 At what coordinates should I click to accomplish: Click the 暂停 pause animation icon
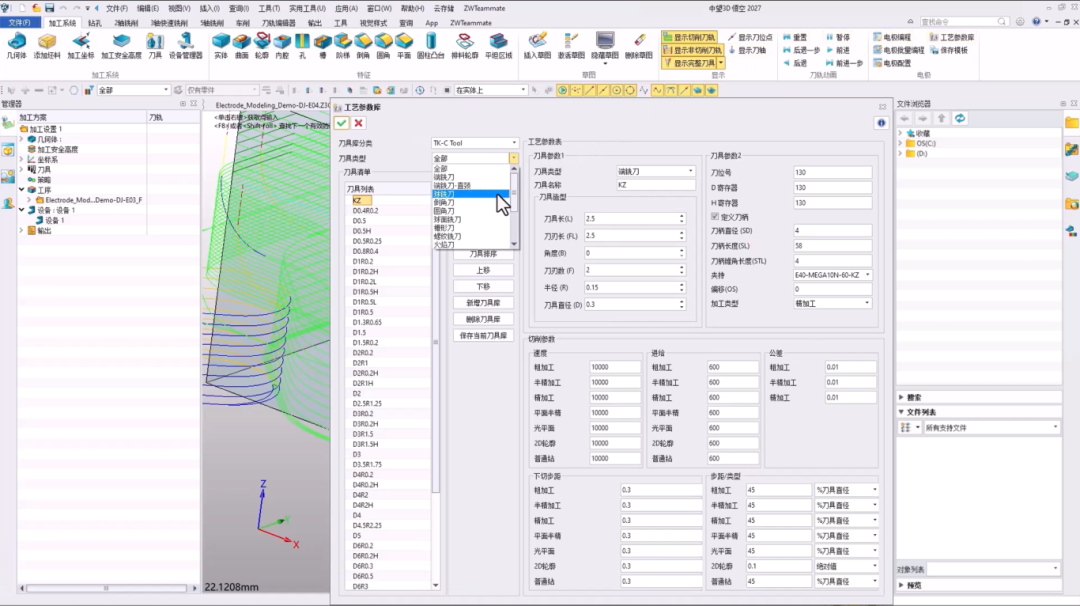tap(838, 37)
